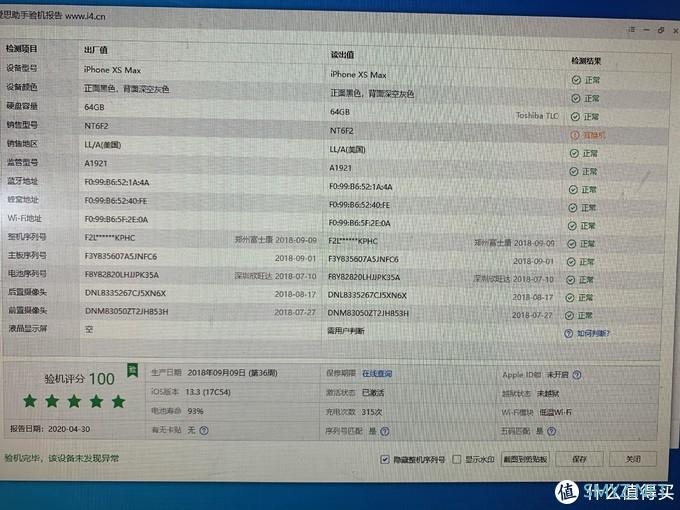Click the help icon next to 五码匹配 是
The image size is (680, 510).
[x=552, y=431]
